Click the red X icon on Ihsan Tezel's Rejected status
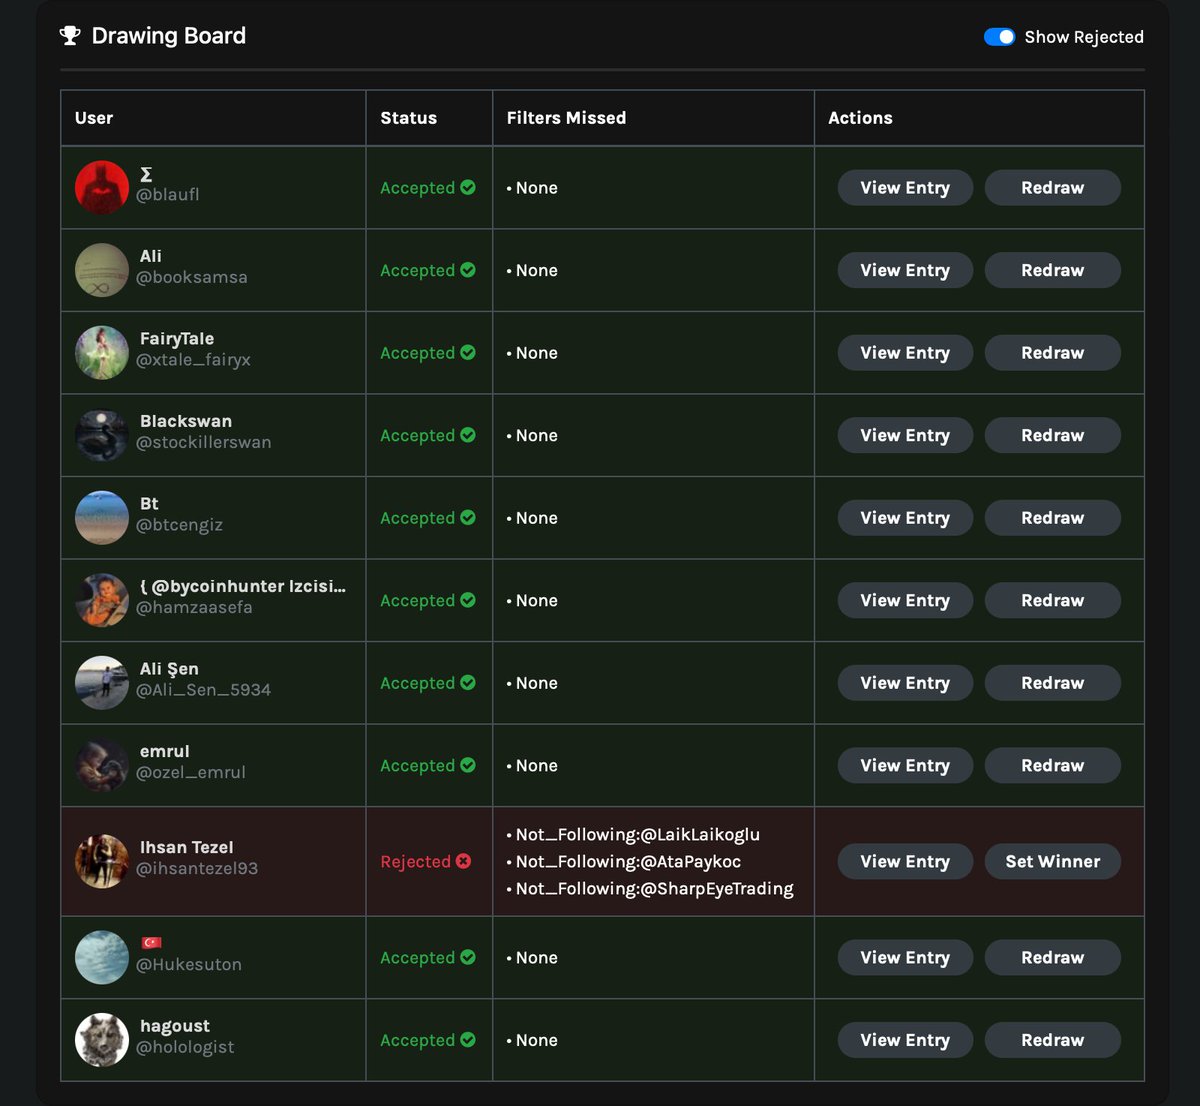This screenshot has height=1106, width=1200. [x=462, y=861]
